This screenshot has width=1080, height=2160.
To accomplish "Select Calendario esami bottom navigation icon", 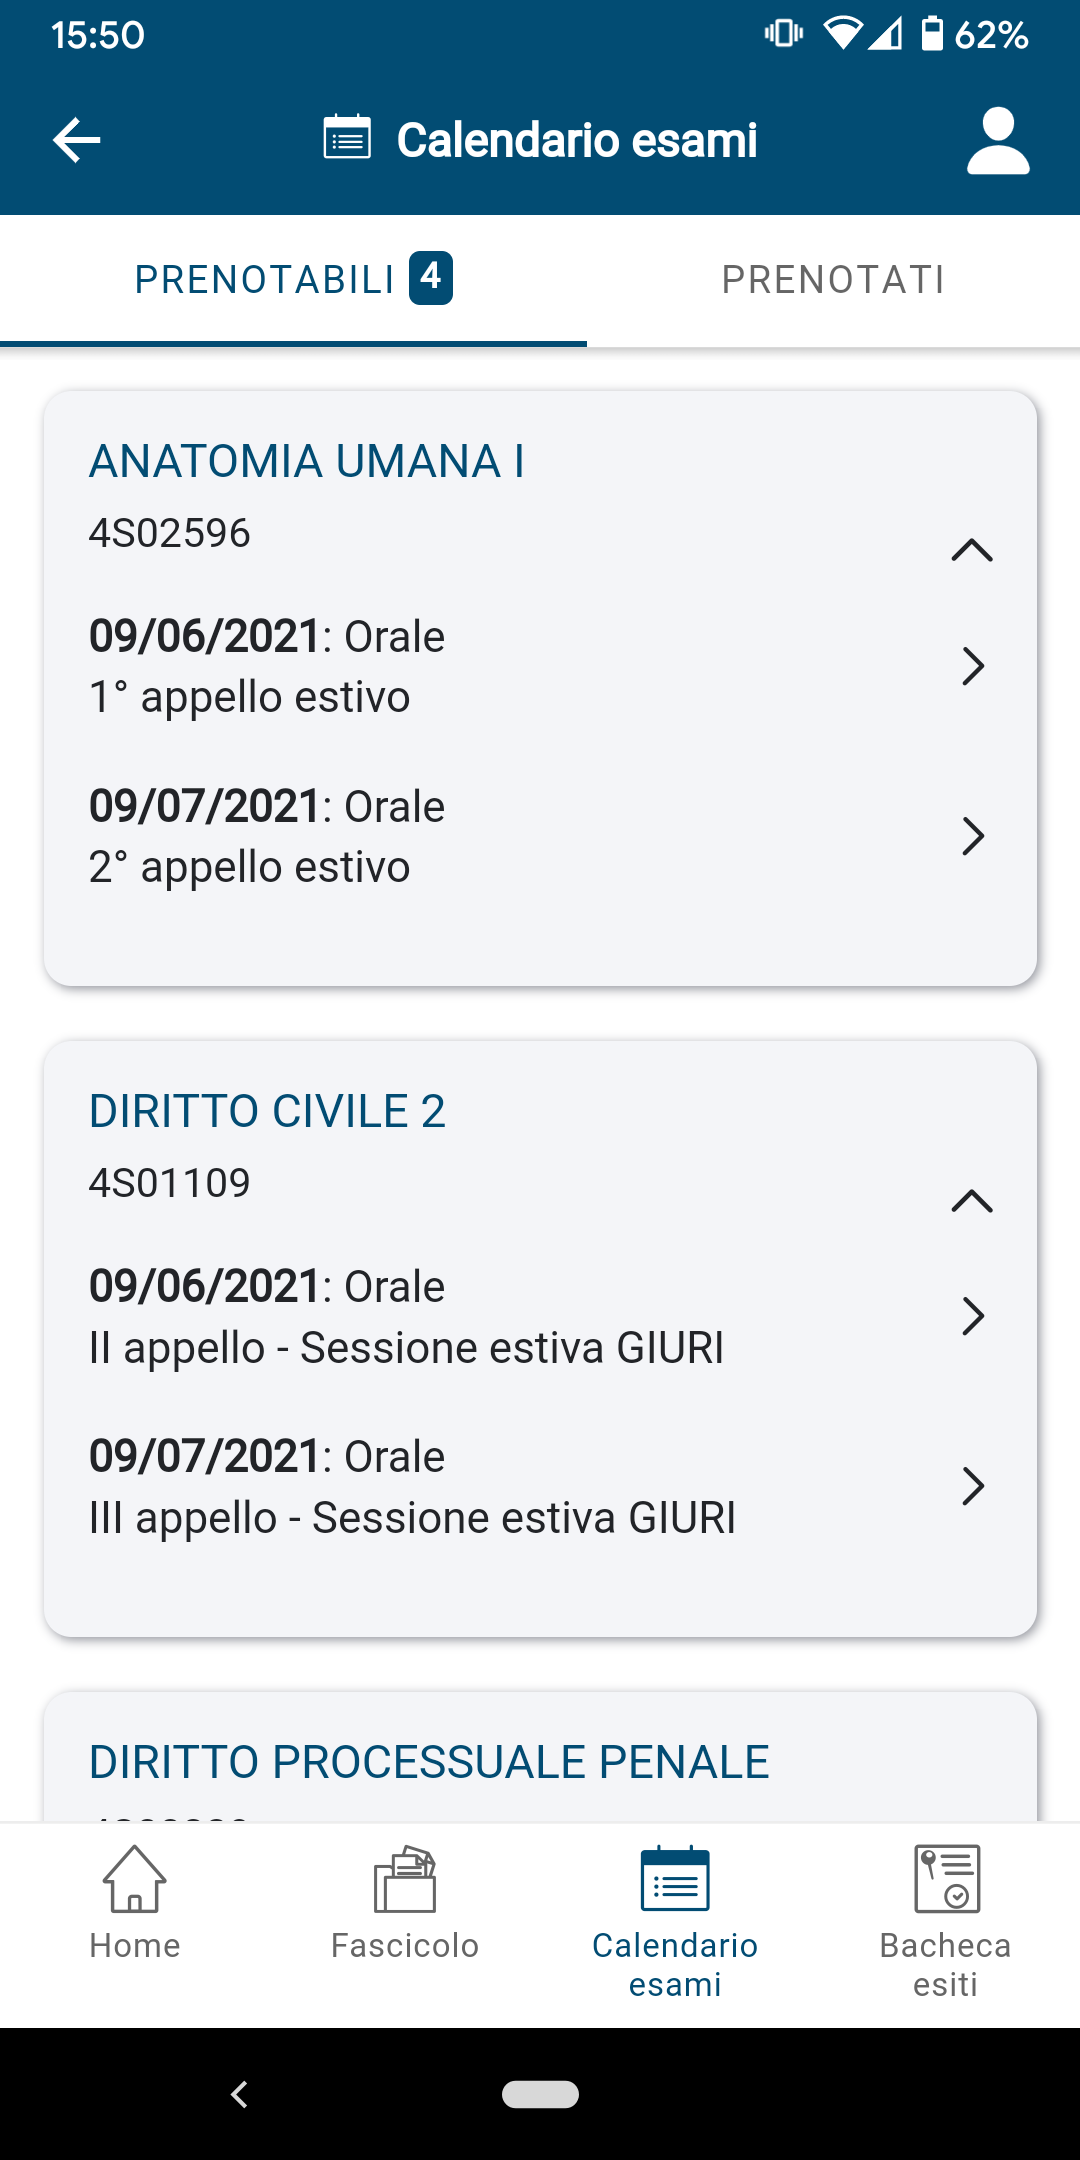I will point(675,1878).
